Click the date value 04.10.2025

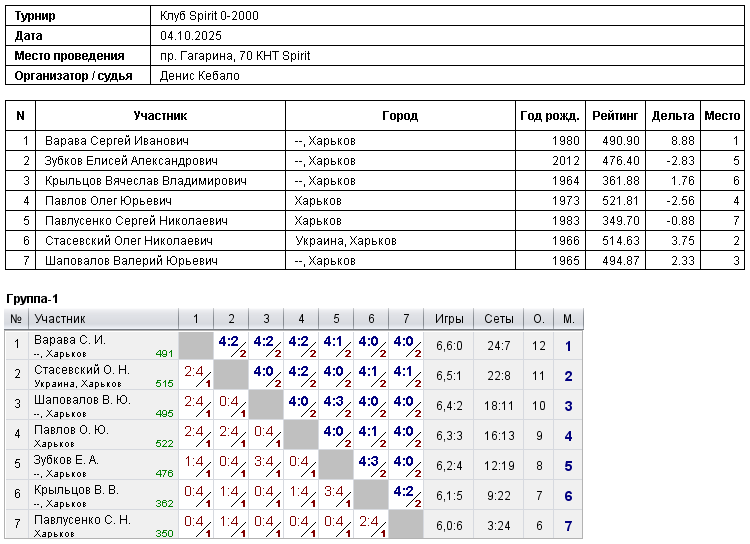pyautogui.click(x=191, y=36)
